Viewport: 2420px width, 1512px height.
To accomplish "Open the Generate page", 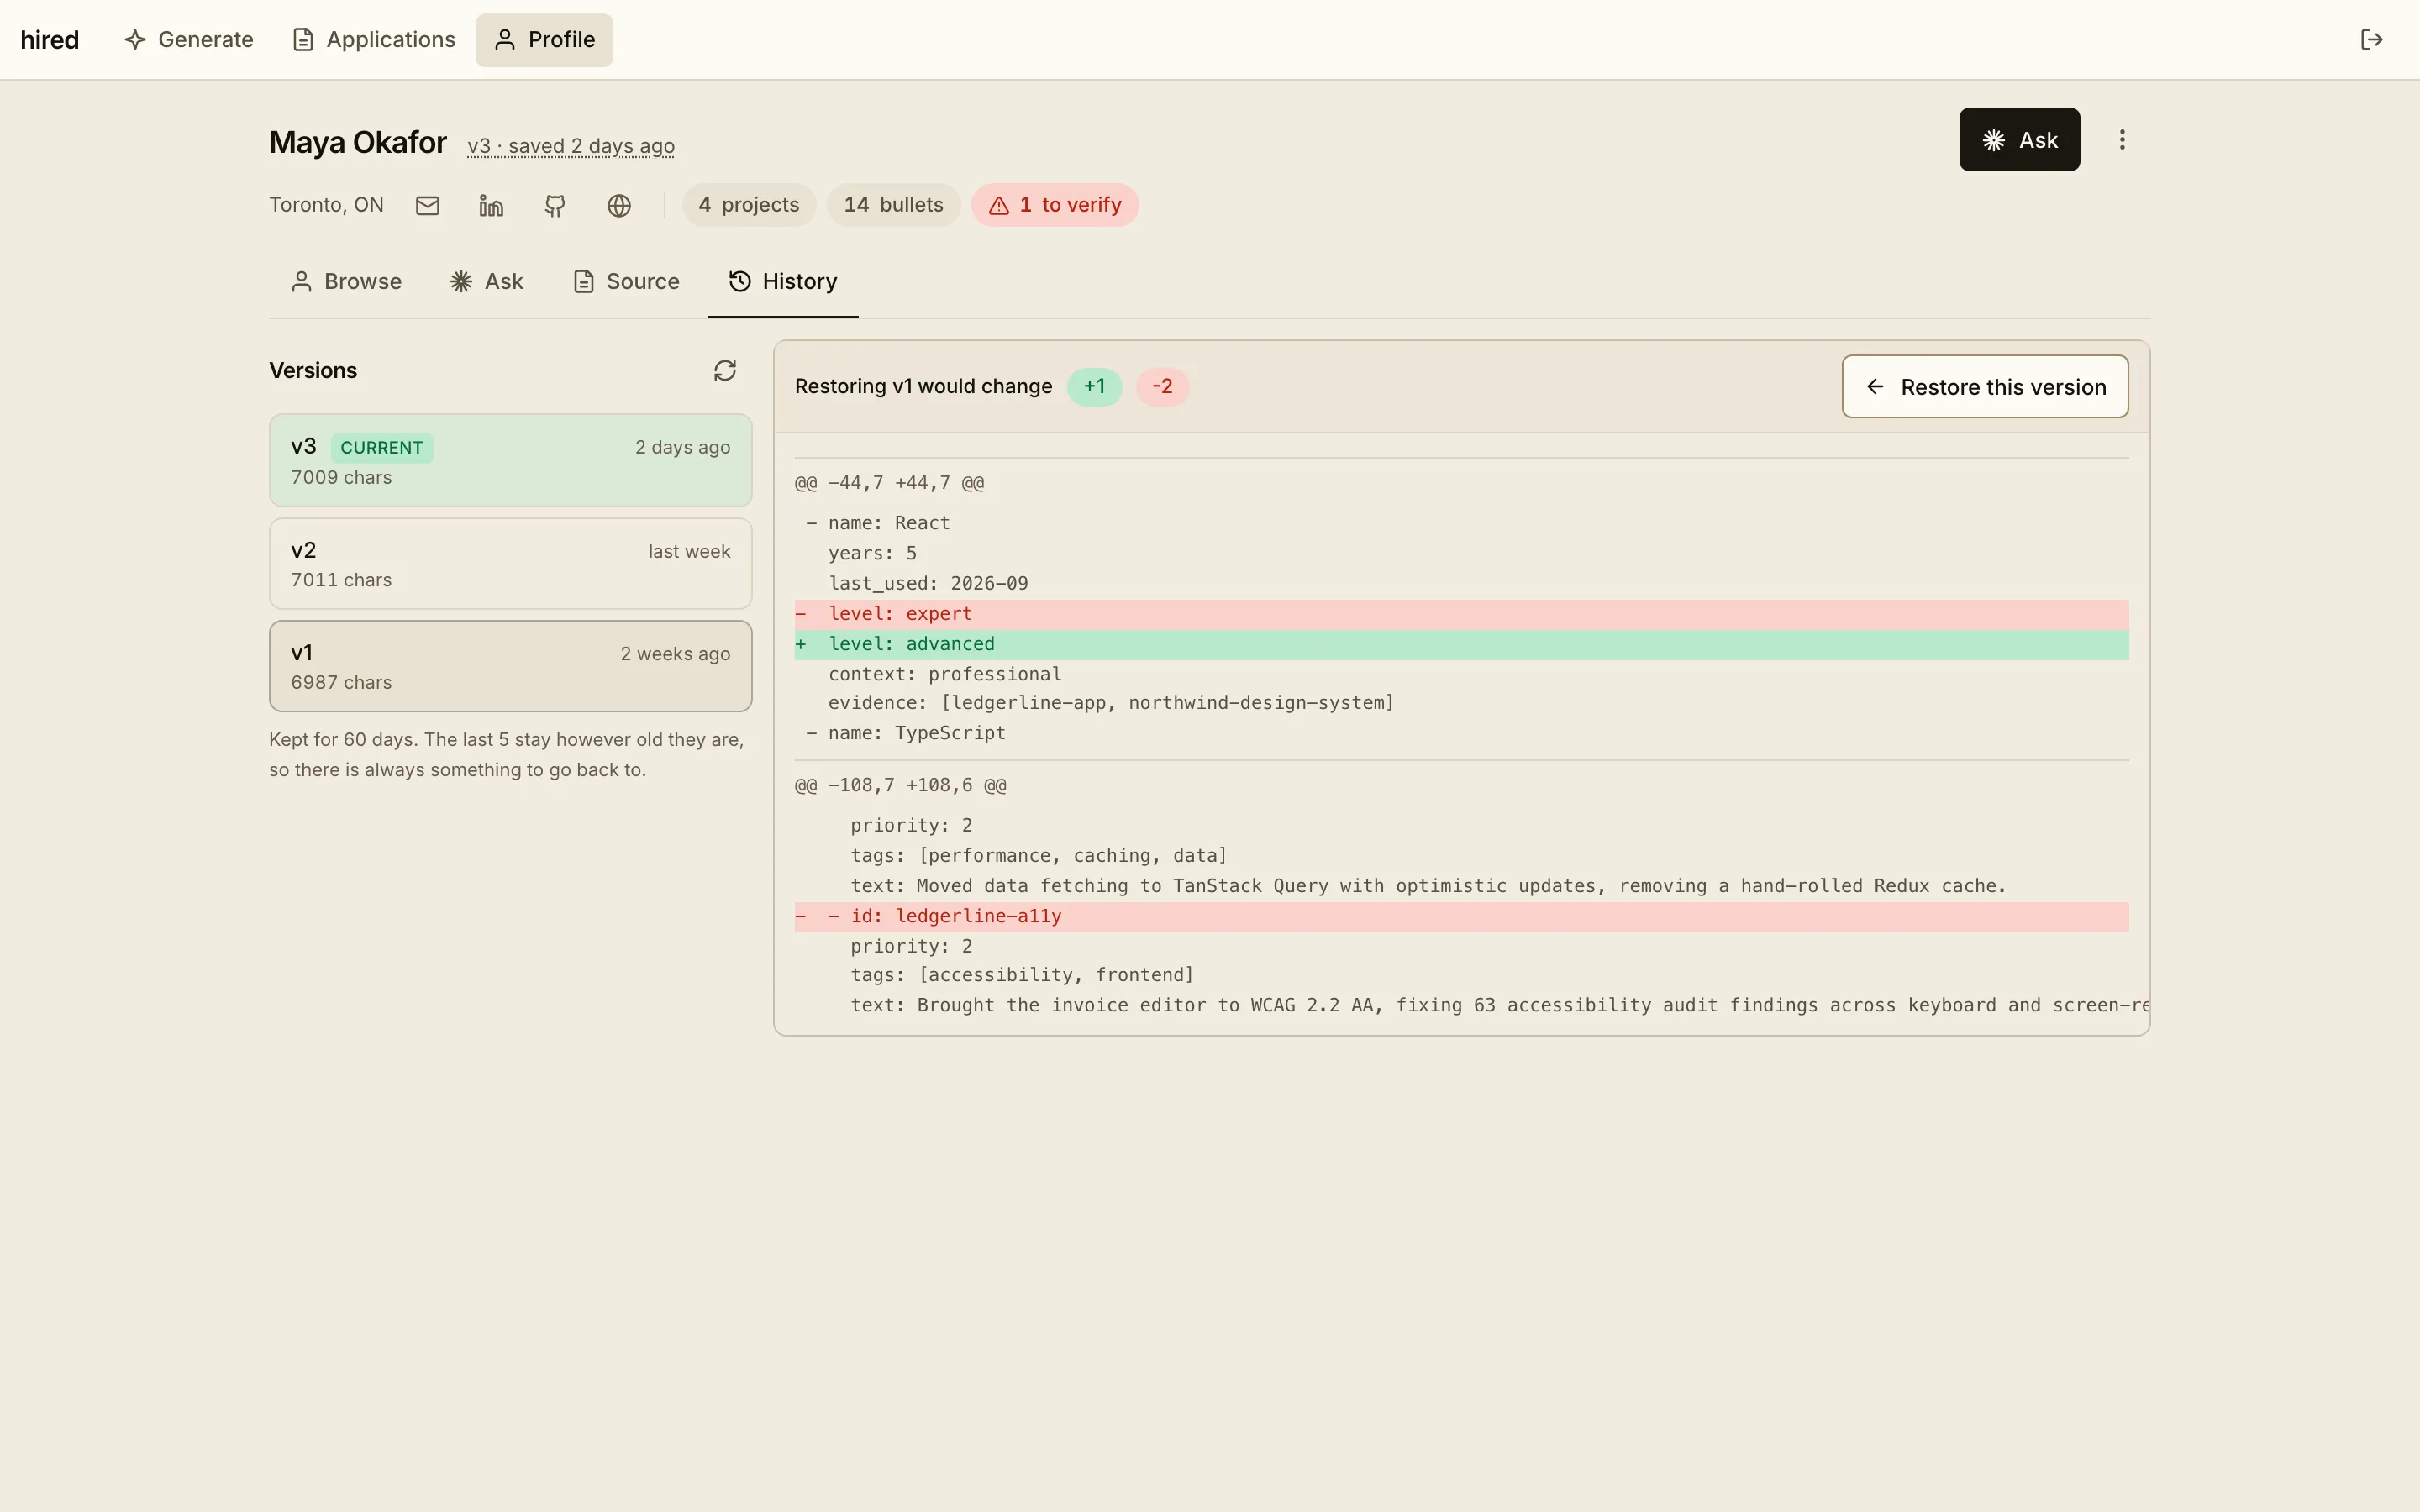I will point(189,40).
